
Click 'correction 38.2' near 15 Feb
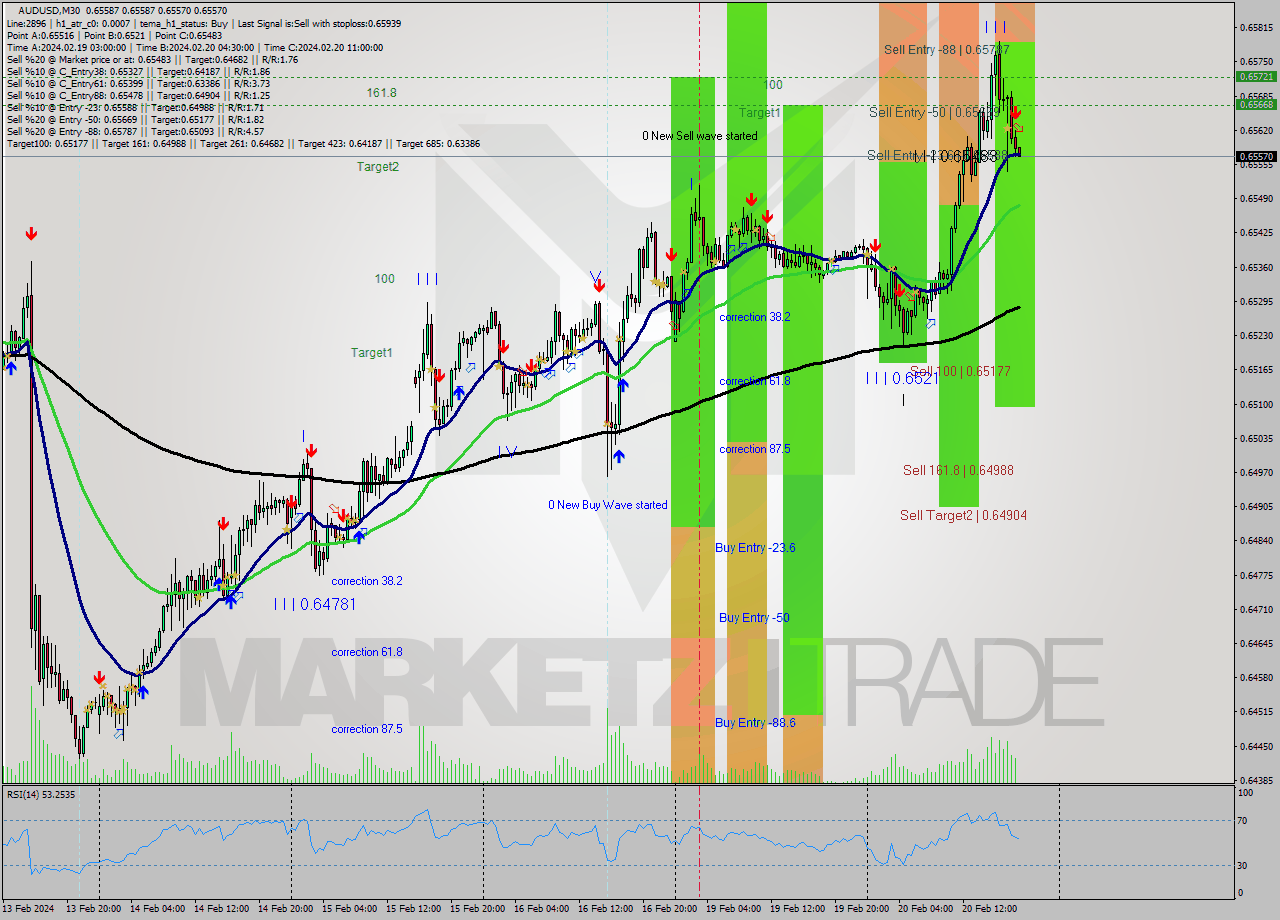367,581
